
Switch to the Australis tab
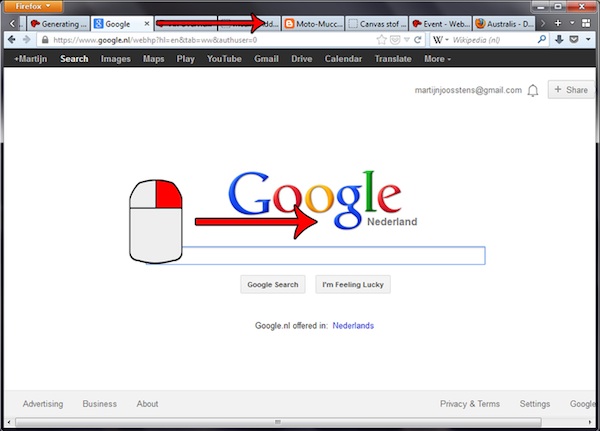coord(504,24)
